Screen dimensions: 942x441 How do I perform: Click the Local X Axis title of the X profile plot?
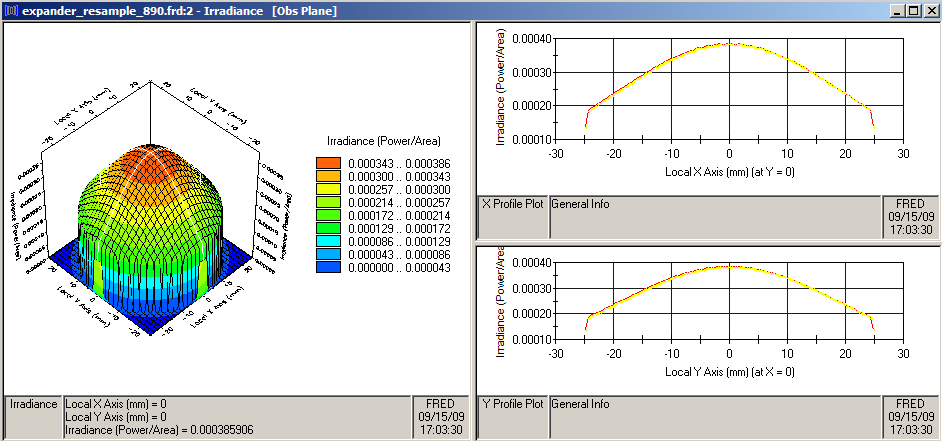(x=729, y=172)
